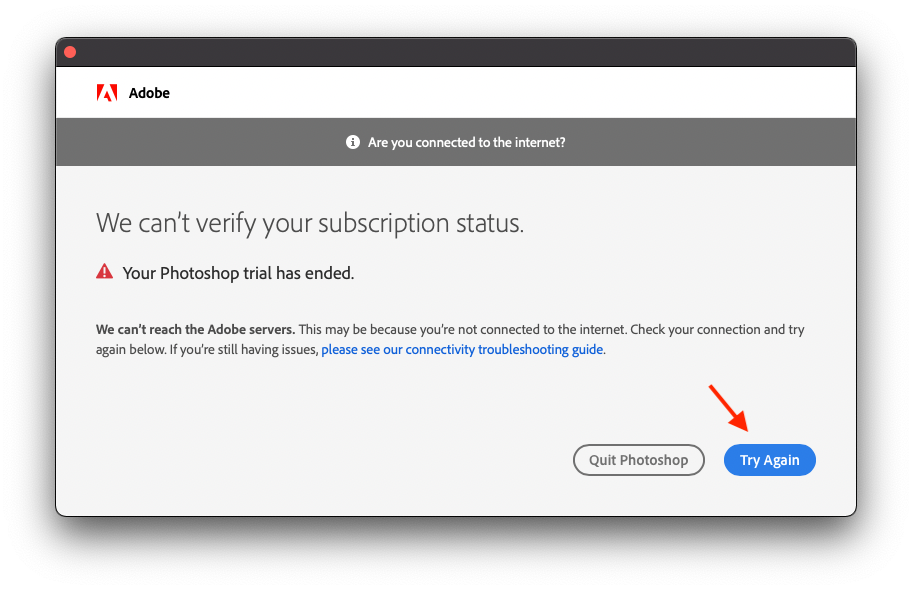Click the info icon in gray banner

pyautogui.click(x=353, y=142)
